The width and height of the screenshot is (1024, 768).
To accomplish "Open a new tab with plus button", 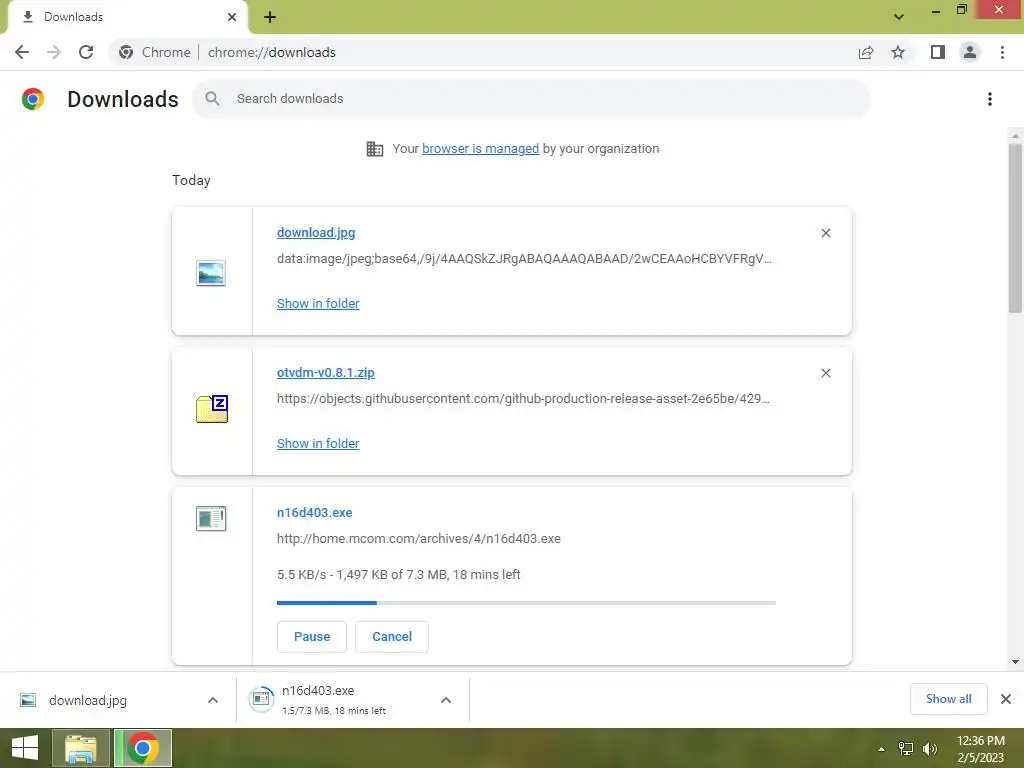I will [x=270, y=17].
